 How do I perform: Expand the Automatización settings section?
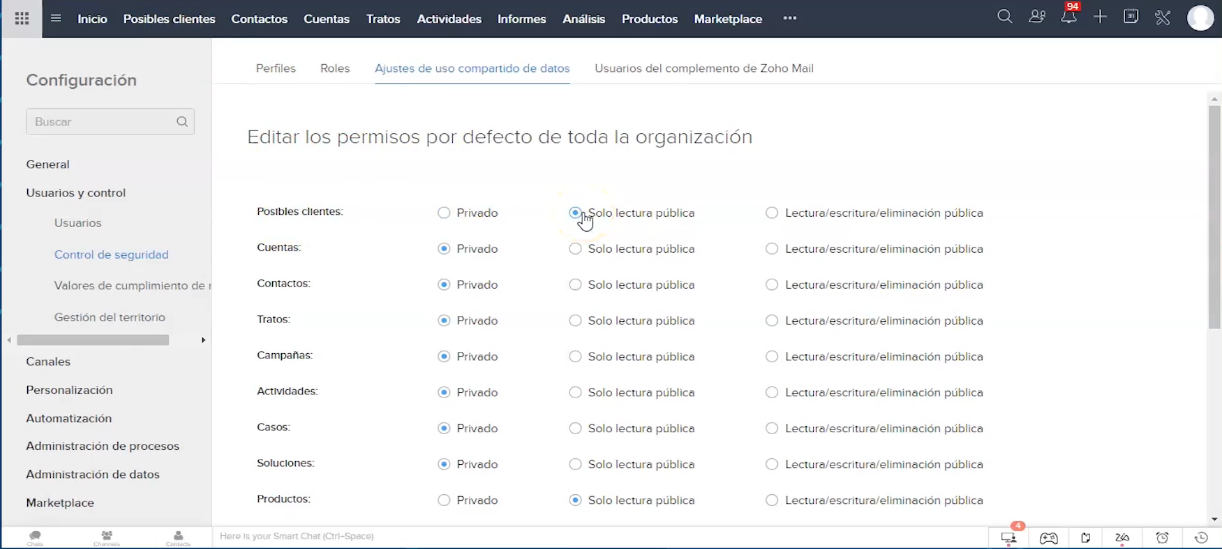(69, 418)
